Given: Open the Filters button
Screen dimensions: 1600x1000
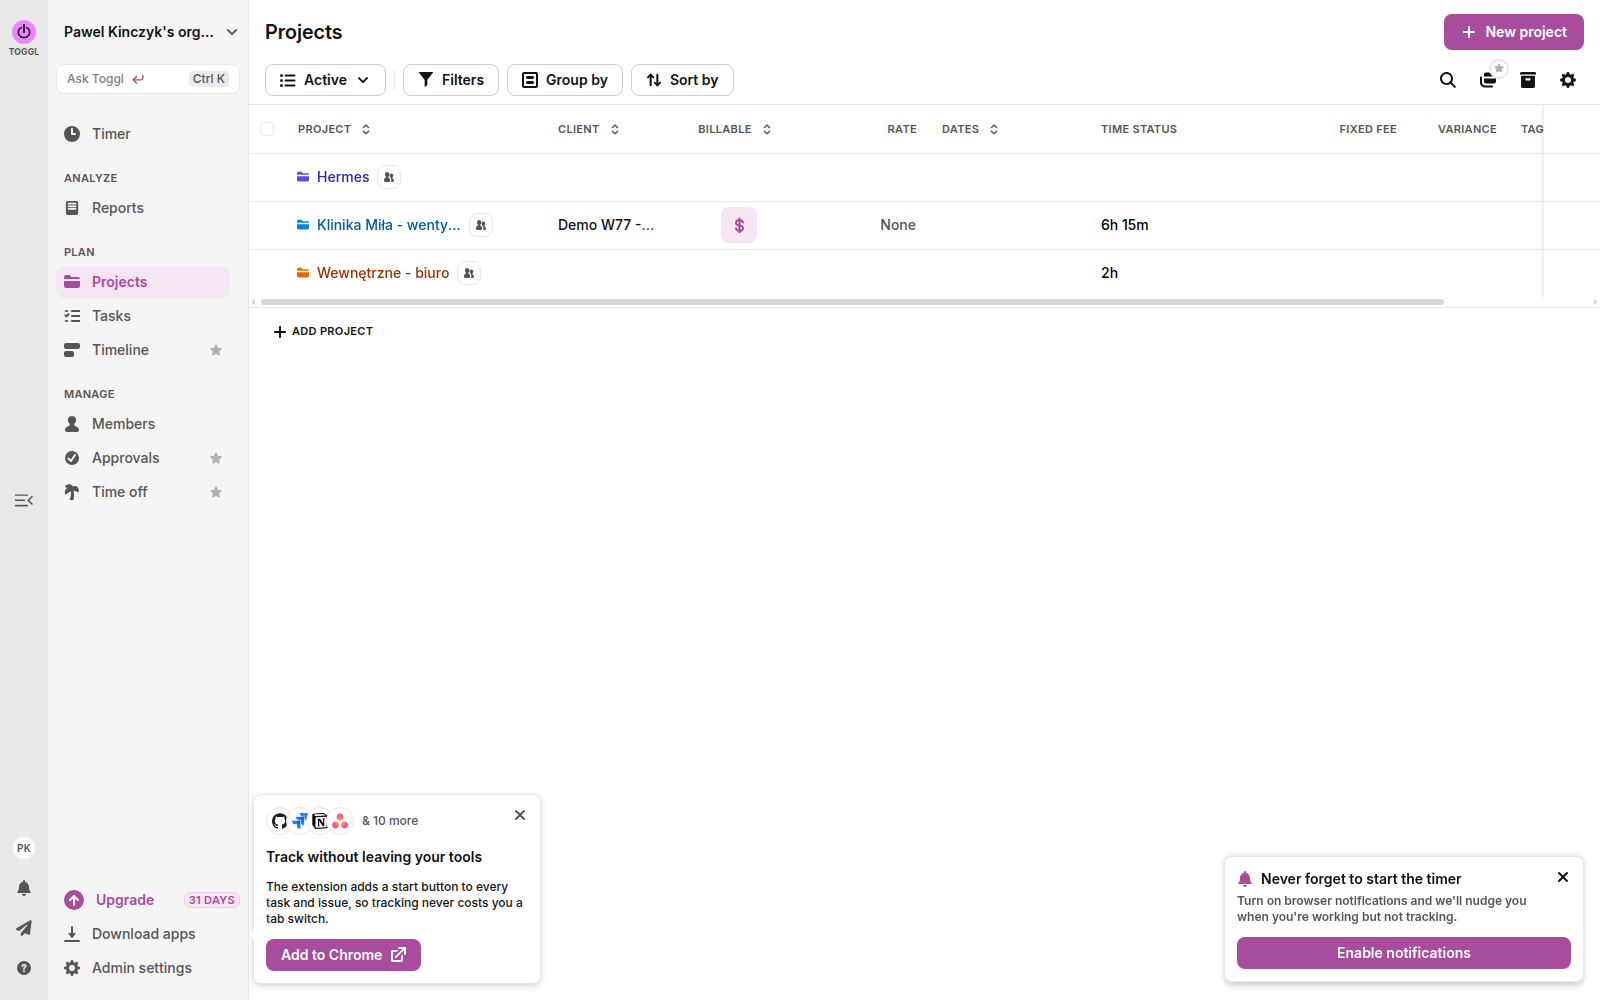Looking at the screenshot, I should pyautogui.click(x=451, y=80).
